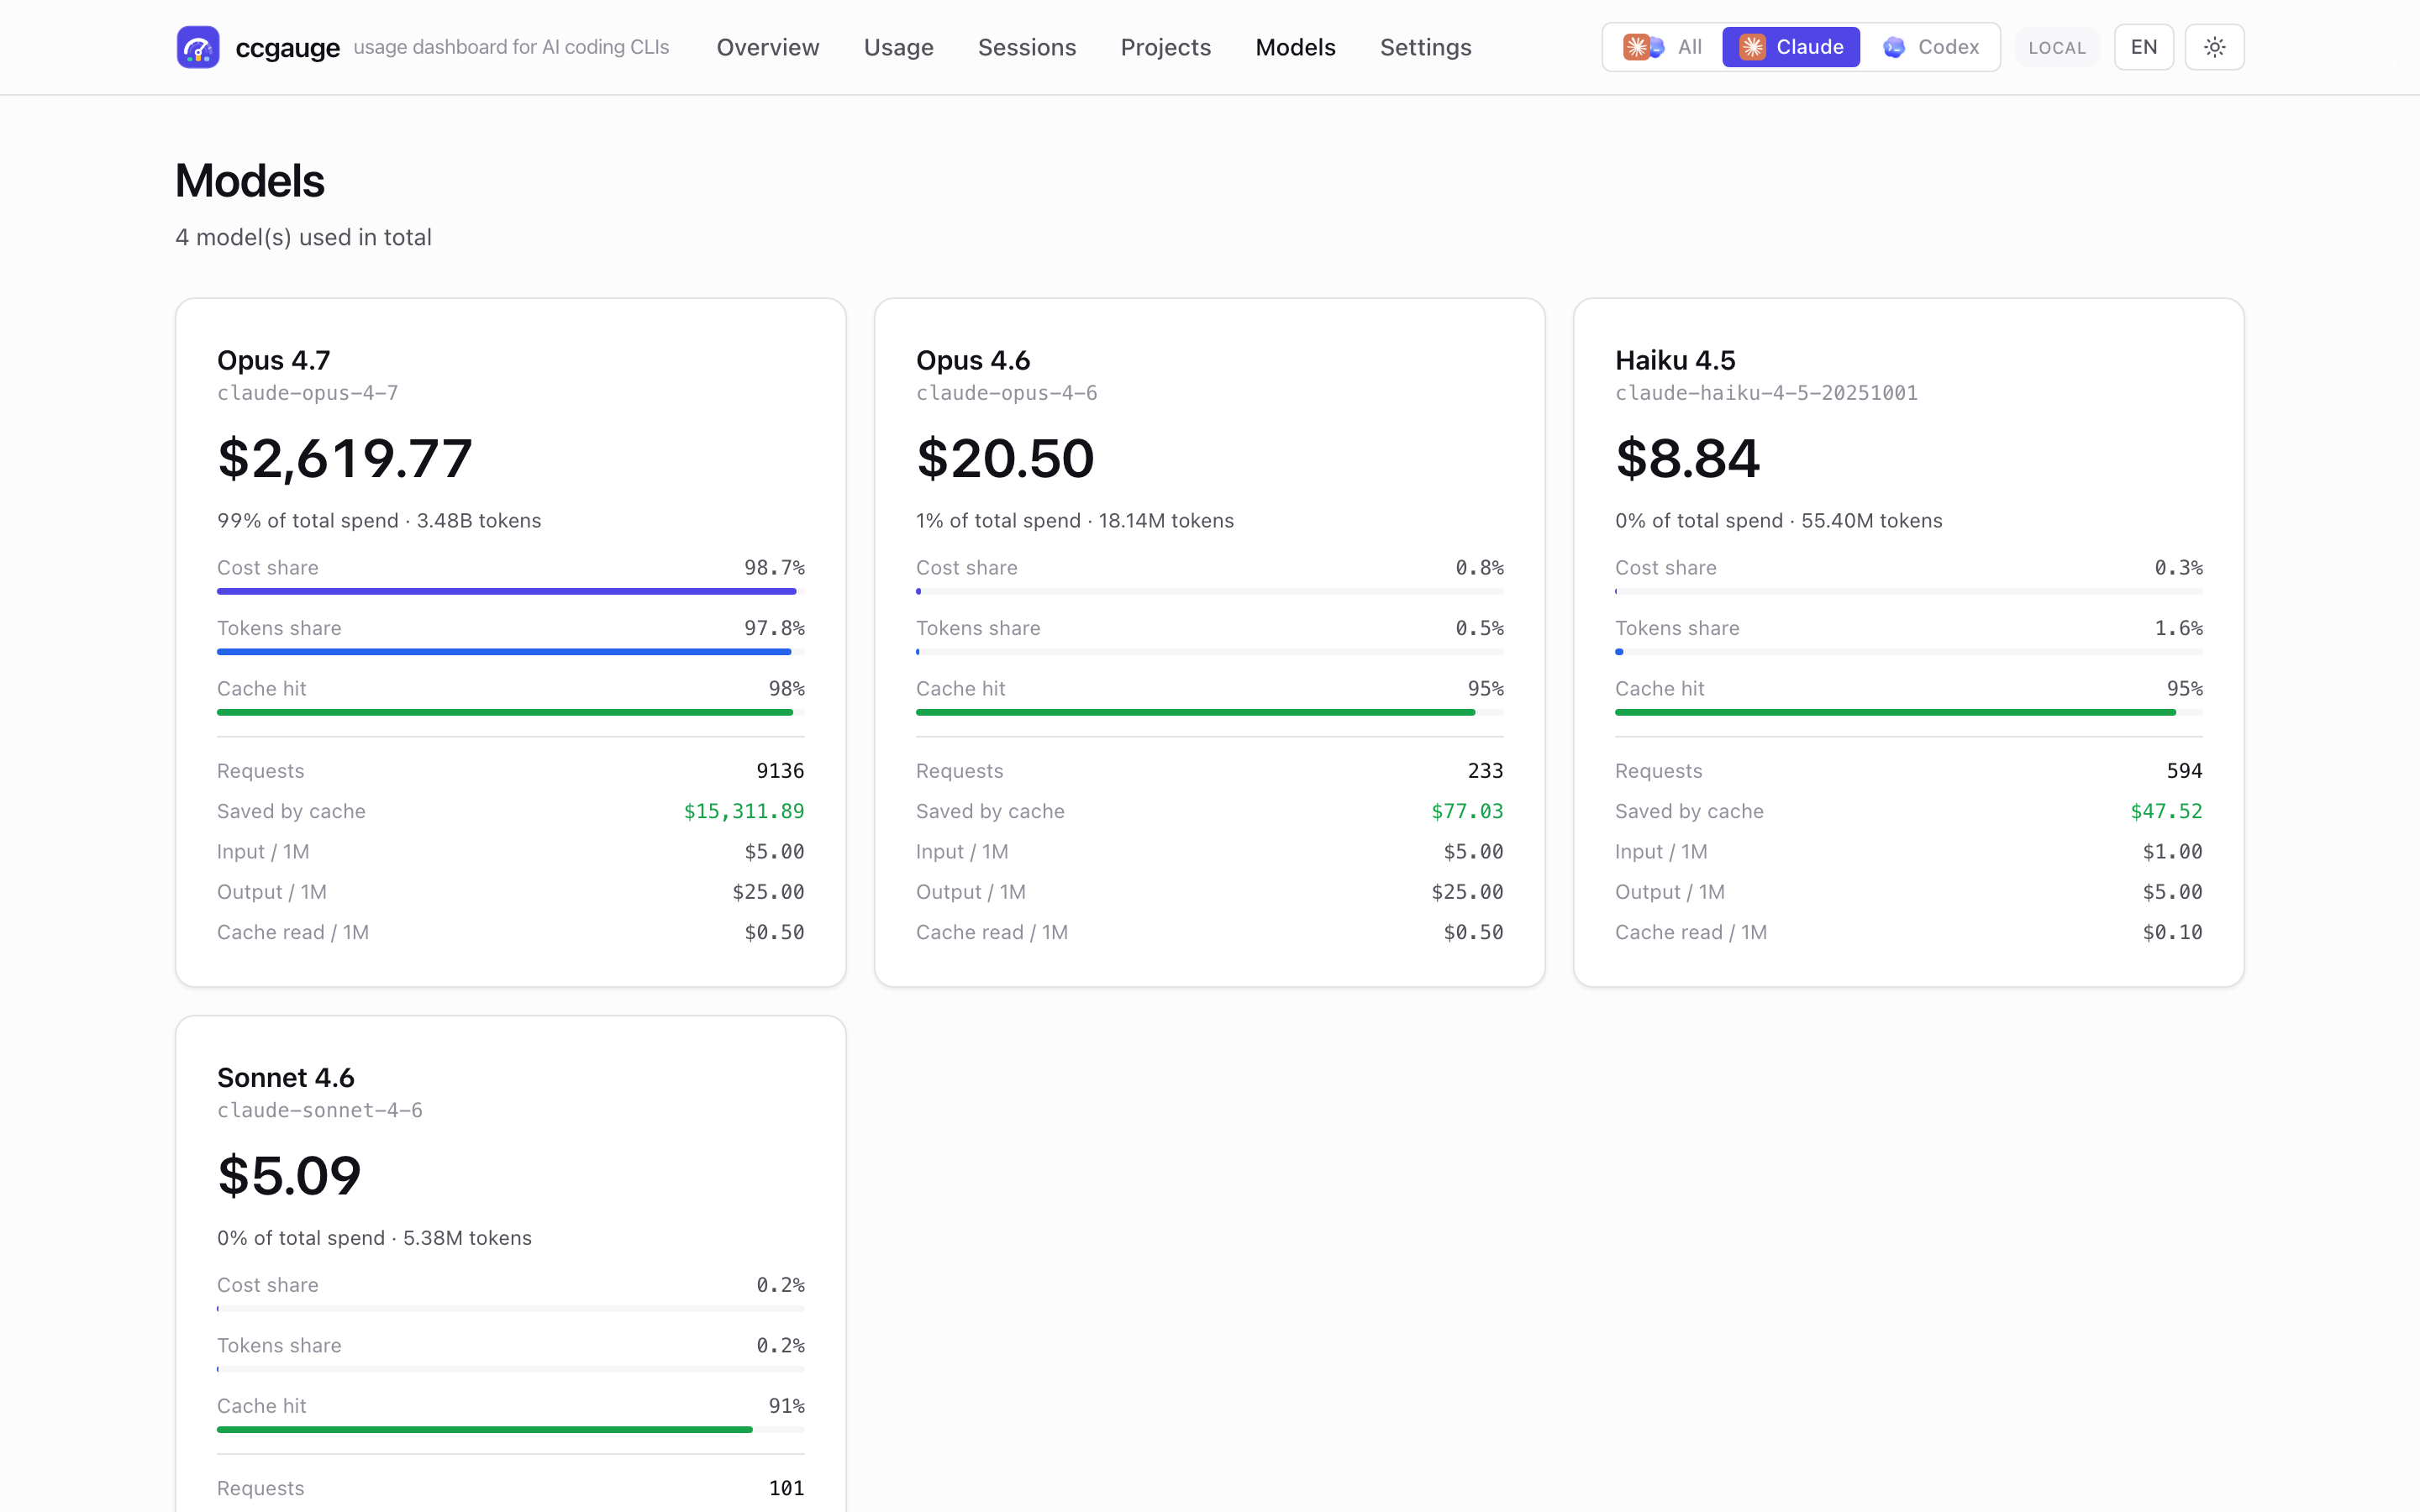Click the saved by cache value $15,311.89

(744, 811)
